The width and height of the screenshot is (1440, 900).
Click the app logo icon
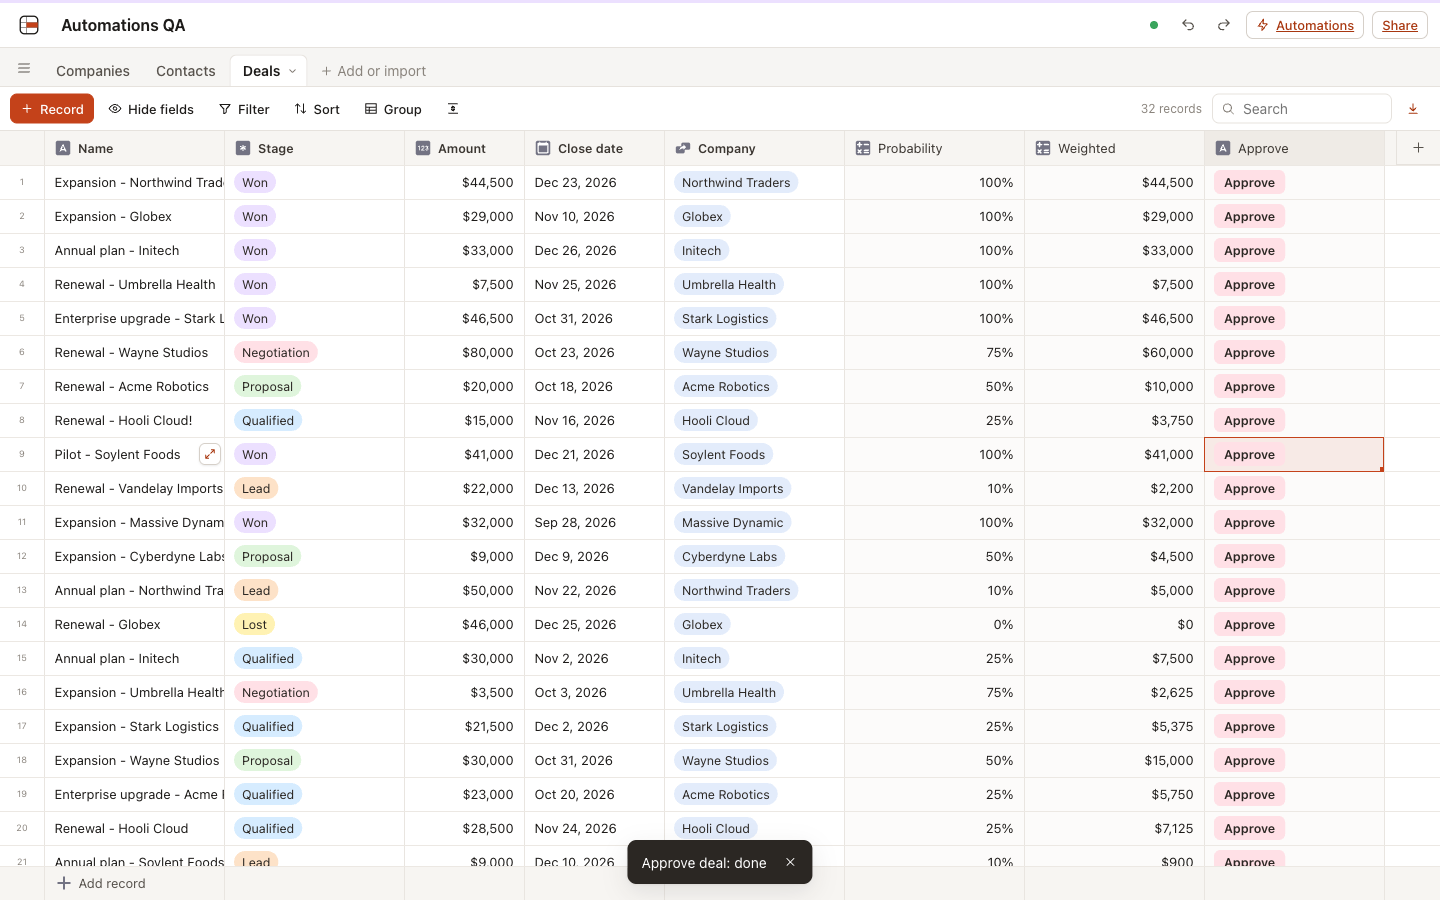[29, 25]
